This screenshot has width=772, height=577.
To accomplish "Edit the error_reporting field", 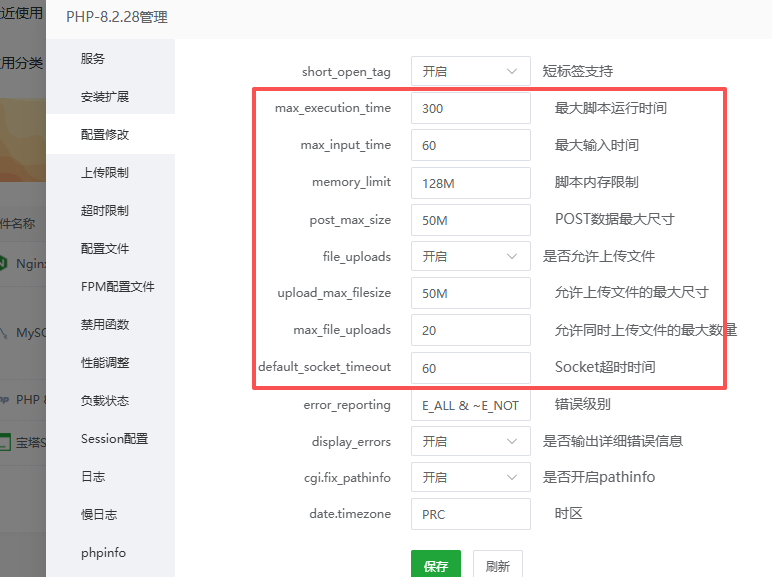I will tap(471, 405).
